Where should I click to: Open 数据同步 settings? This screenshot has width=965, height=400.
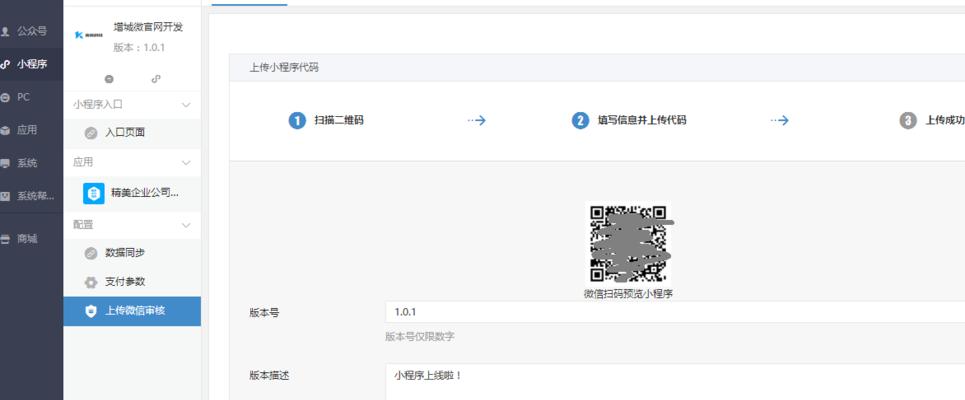point(132,253)
